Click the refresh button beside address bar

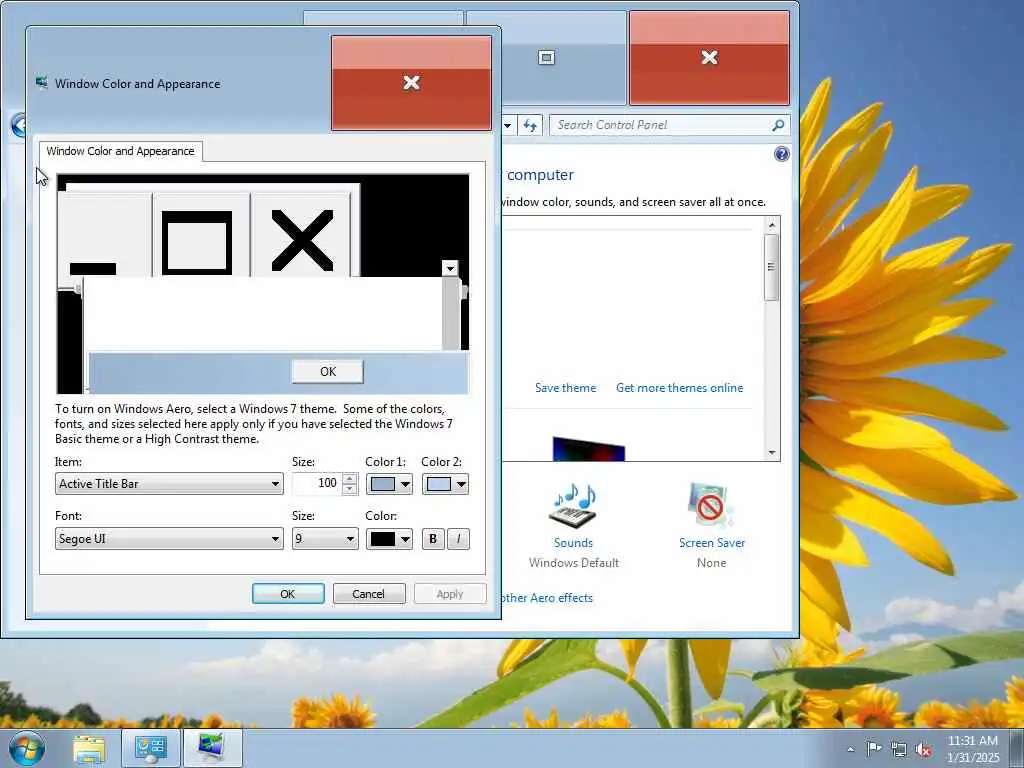530,125
